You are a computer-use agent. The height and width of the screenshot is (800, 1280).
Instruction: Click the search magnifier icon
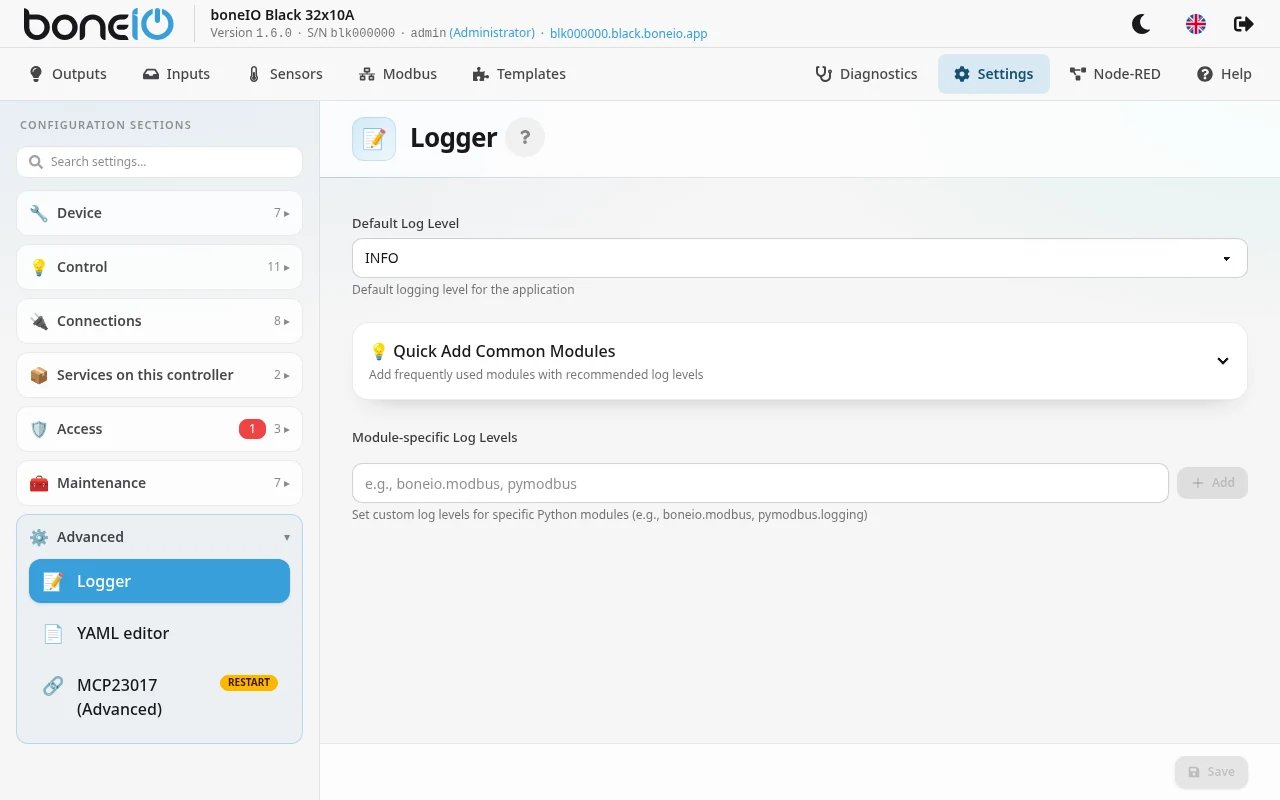36,162
